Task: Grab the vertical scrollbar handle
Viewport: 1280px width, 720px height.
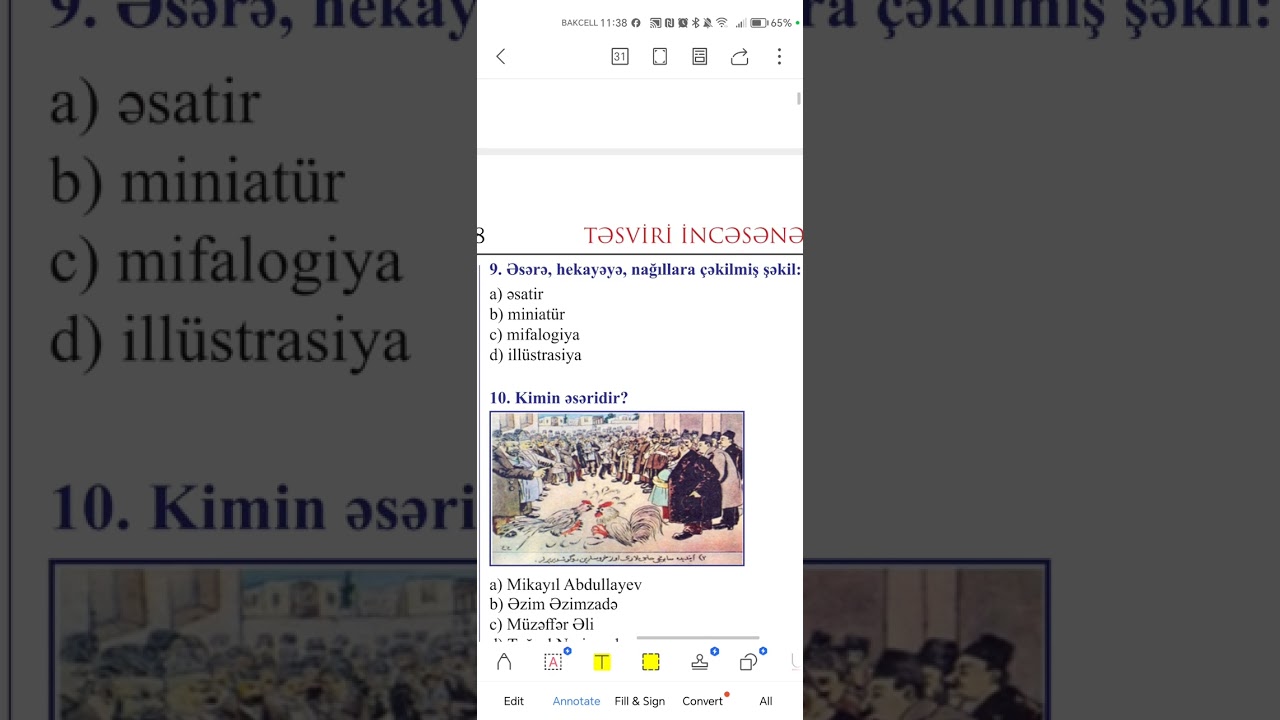Action: (799, 98)
